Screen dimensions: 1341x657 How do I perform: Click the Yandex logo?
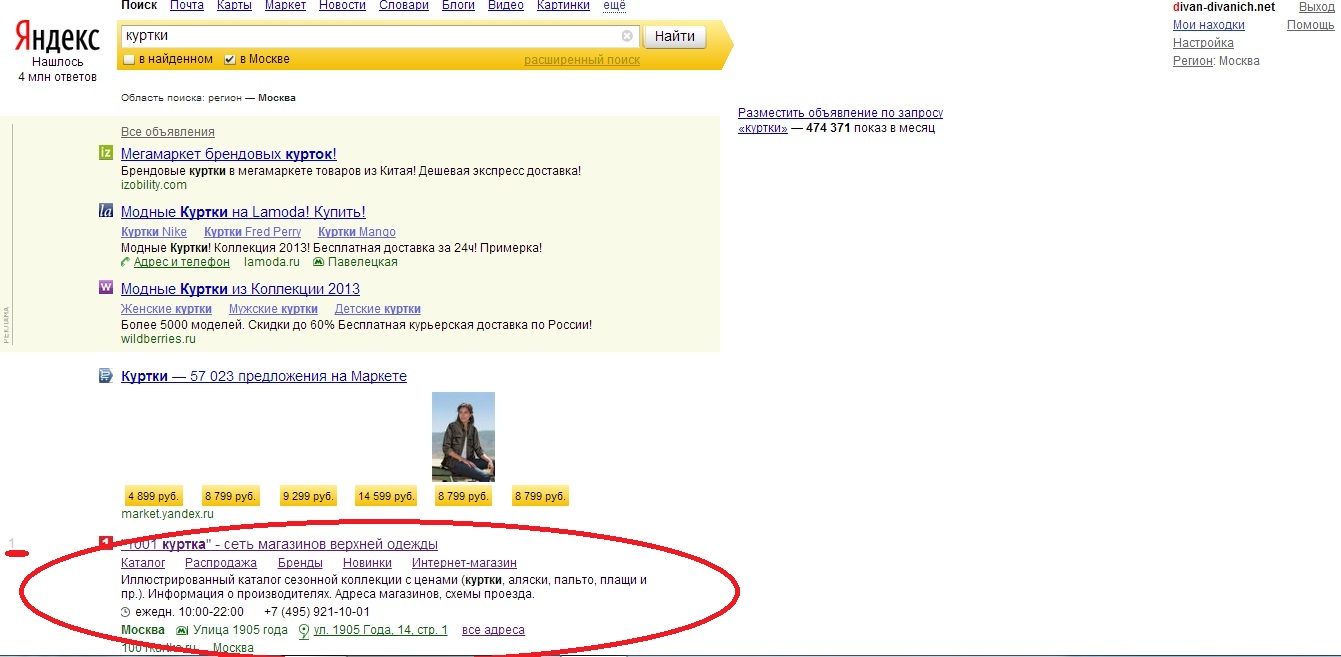pos(57,39)
